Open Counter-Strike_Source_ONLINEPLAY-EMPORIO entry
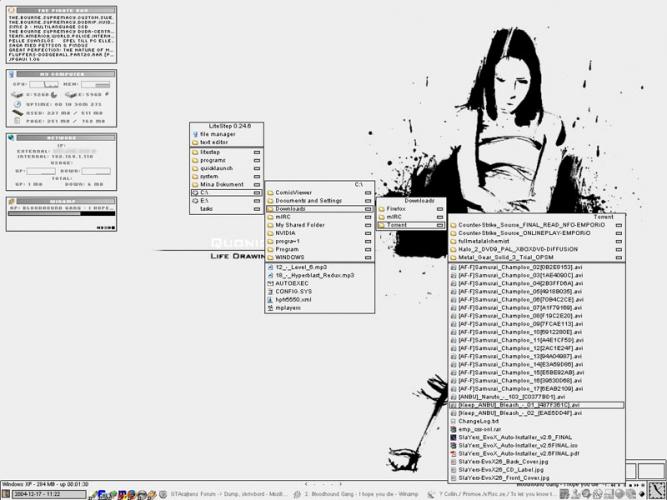The height and width of the screenshot is (500, 667). pyautogui.click(x=536, y=233)
